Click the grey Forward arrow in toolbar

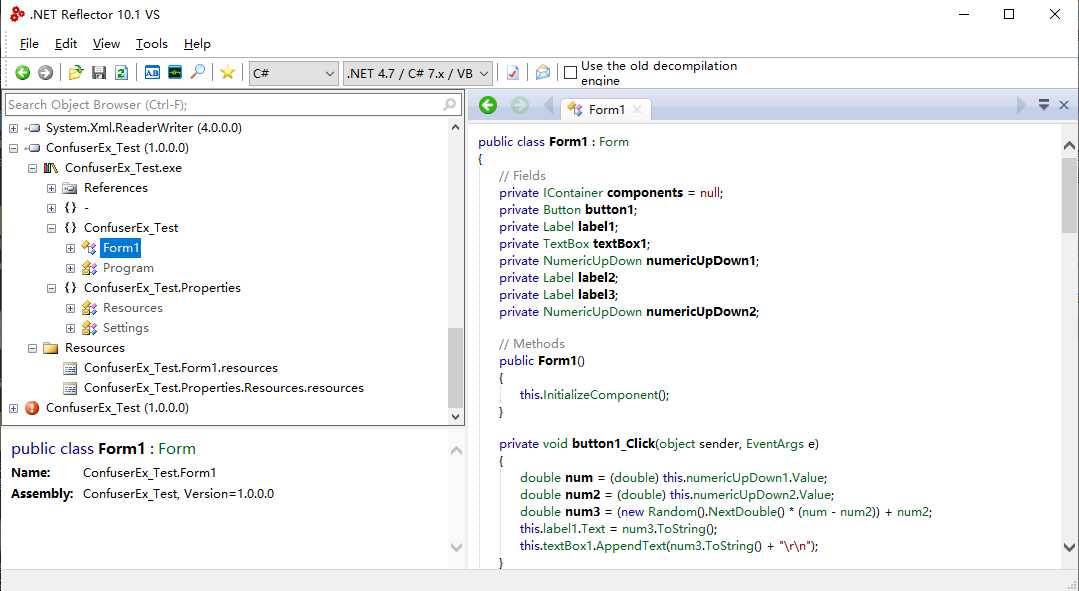[45, 72]
